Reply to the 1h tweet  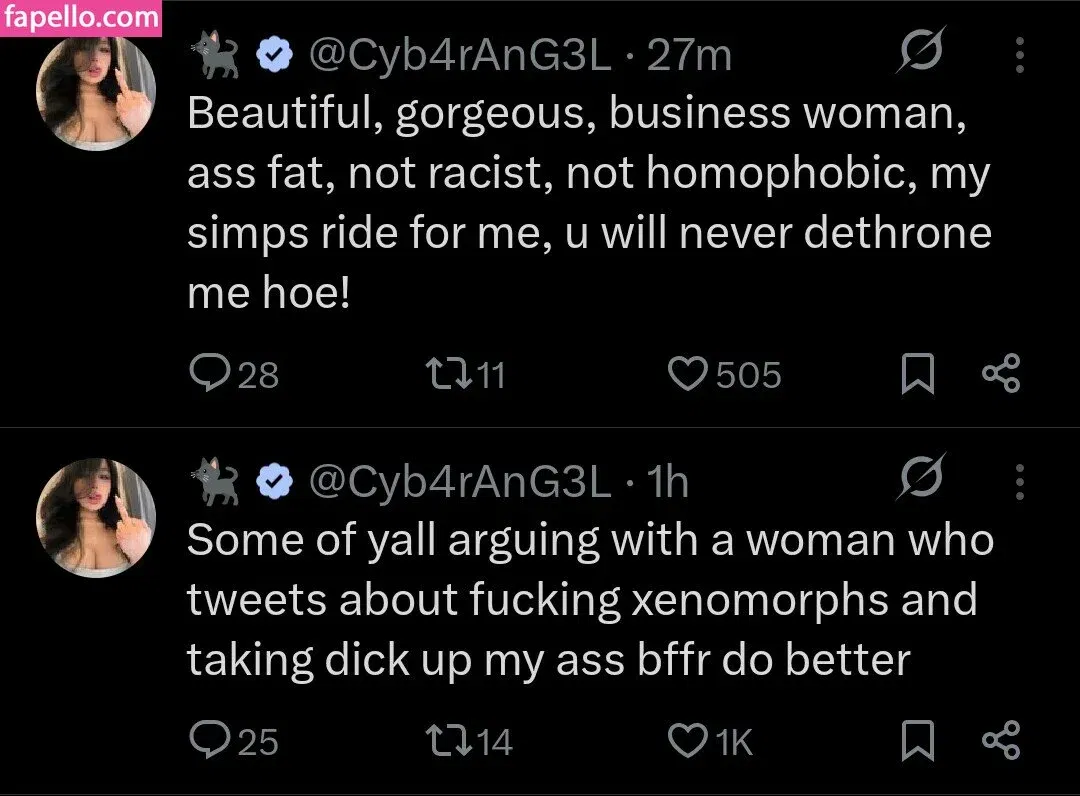pos(208,741)
